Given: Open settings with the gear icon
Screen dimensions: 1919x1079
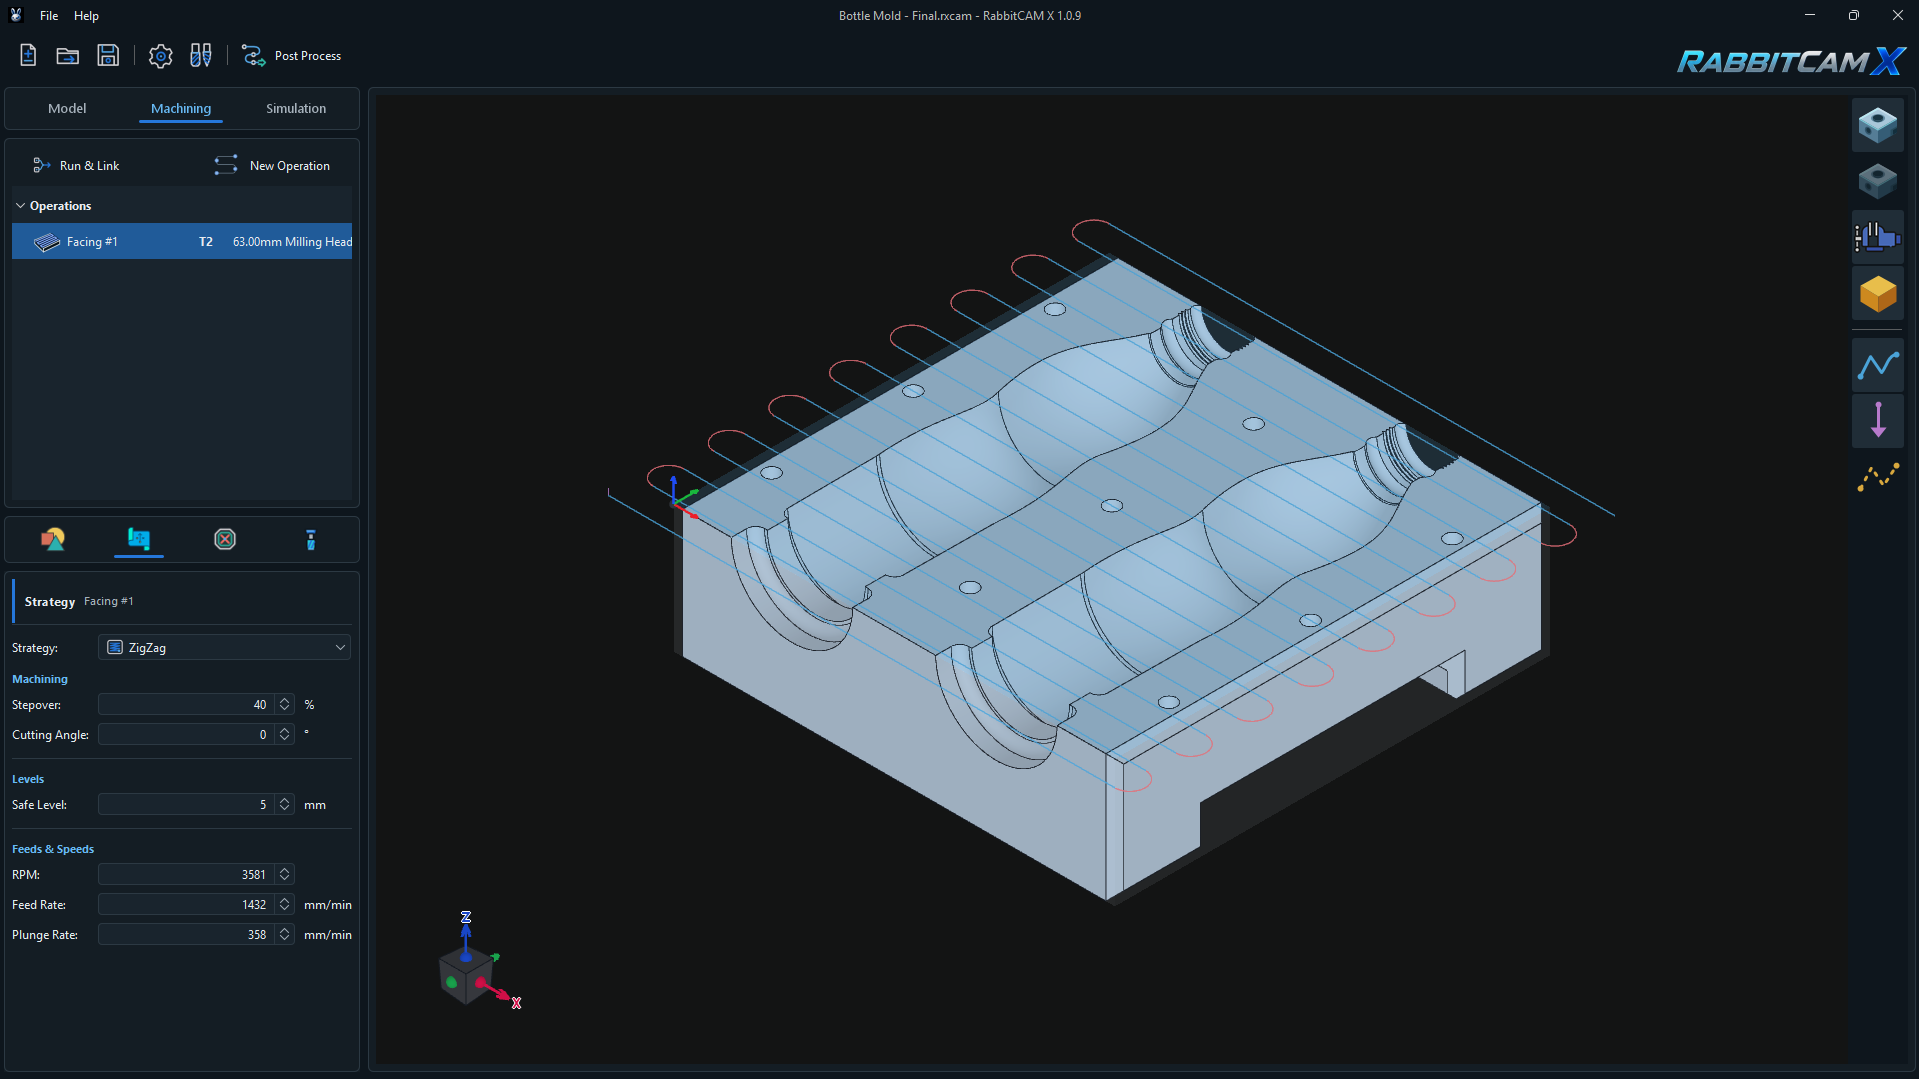Looking at the screenshot, I should coord(160,56).
